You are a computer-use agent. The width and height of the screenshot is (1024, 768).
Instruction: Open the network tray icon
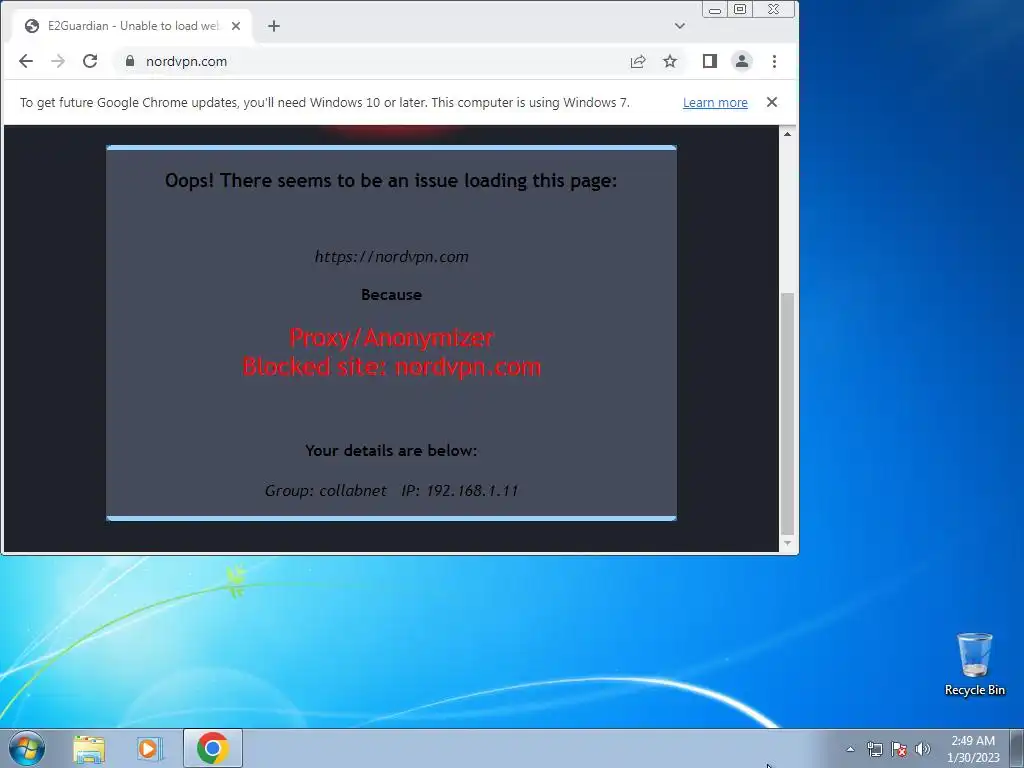pos(874,749)
